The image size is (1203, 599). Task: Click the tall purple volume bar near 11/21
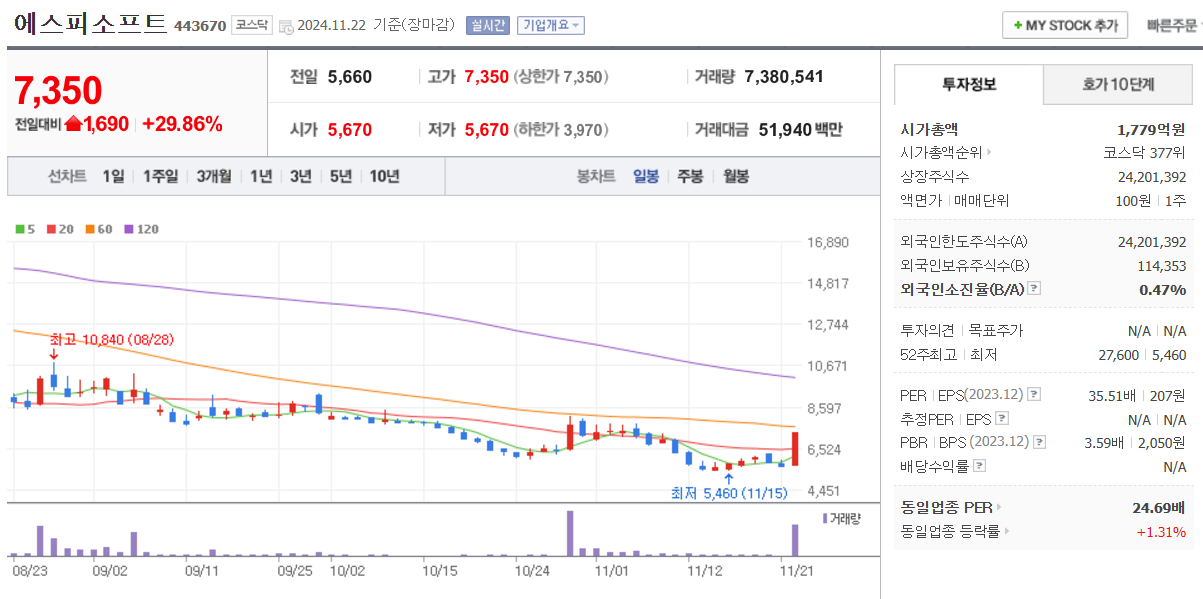(796, 540)
